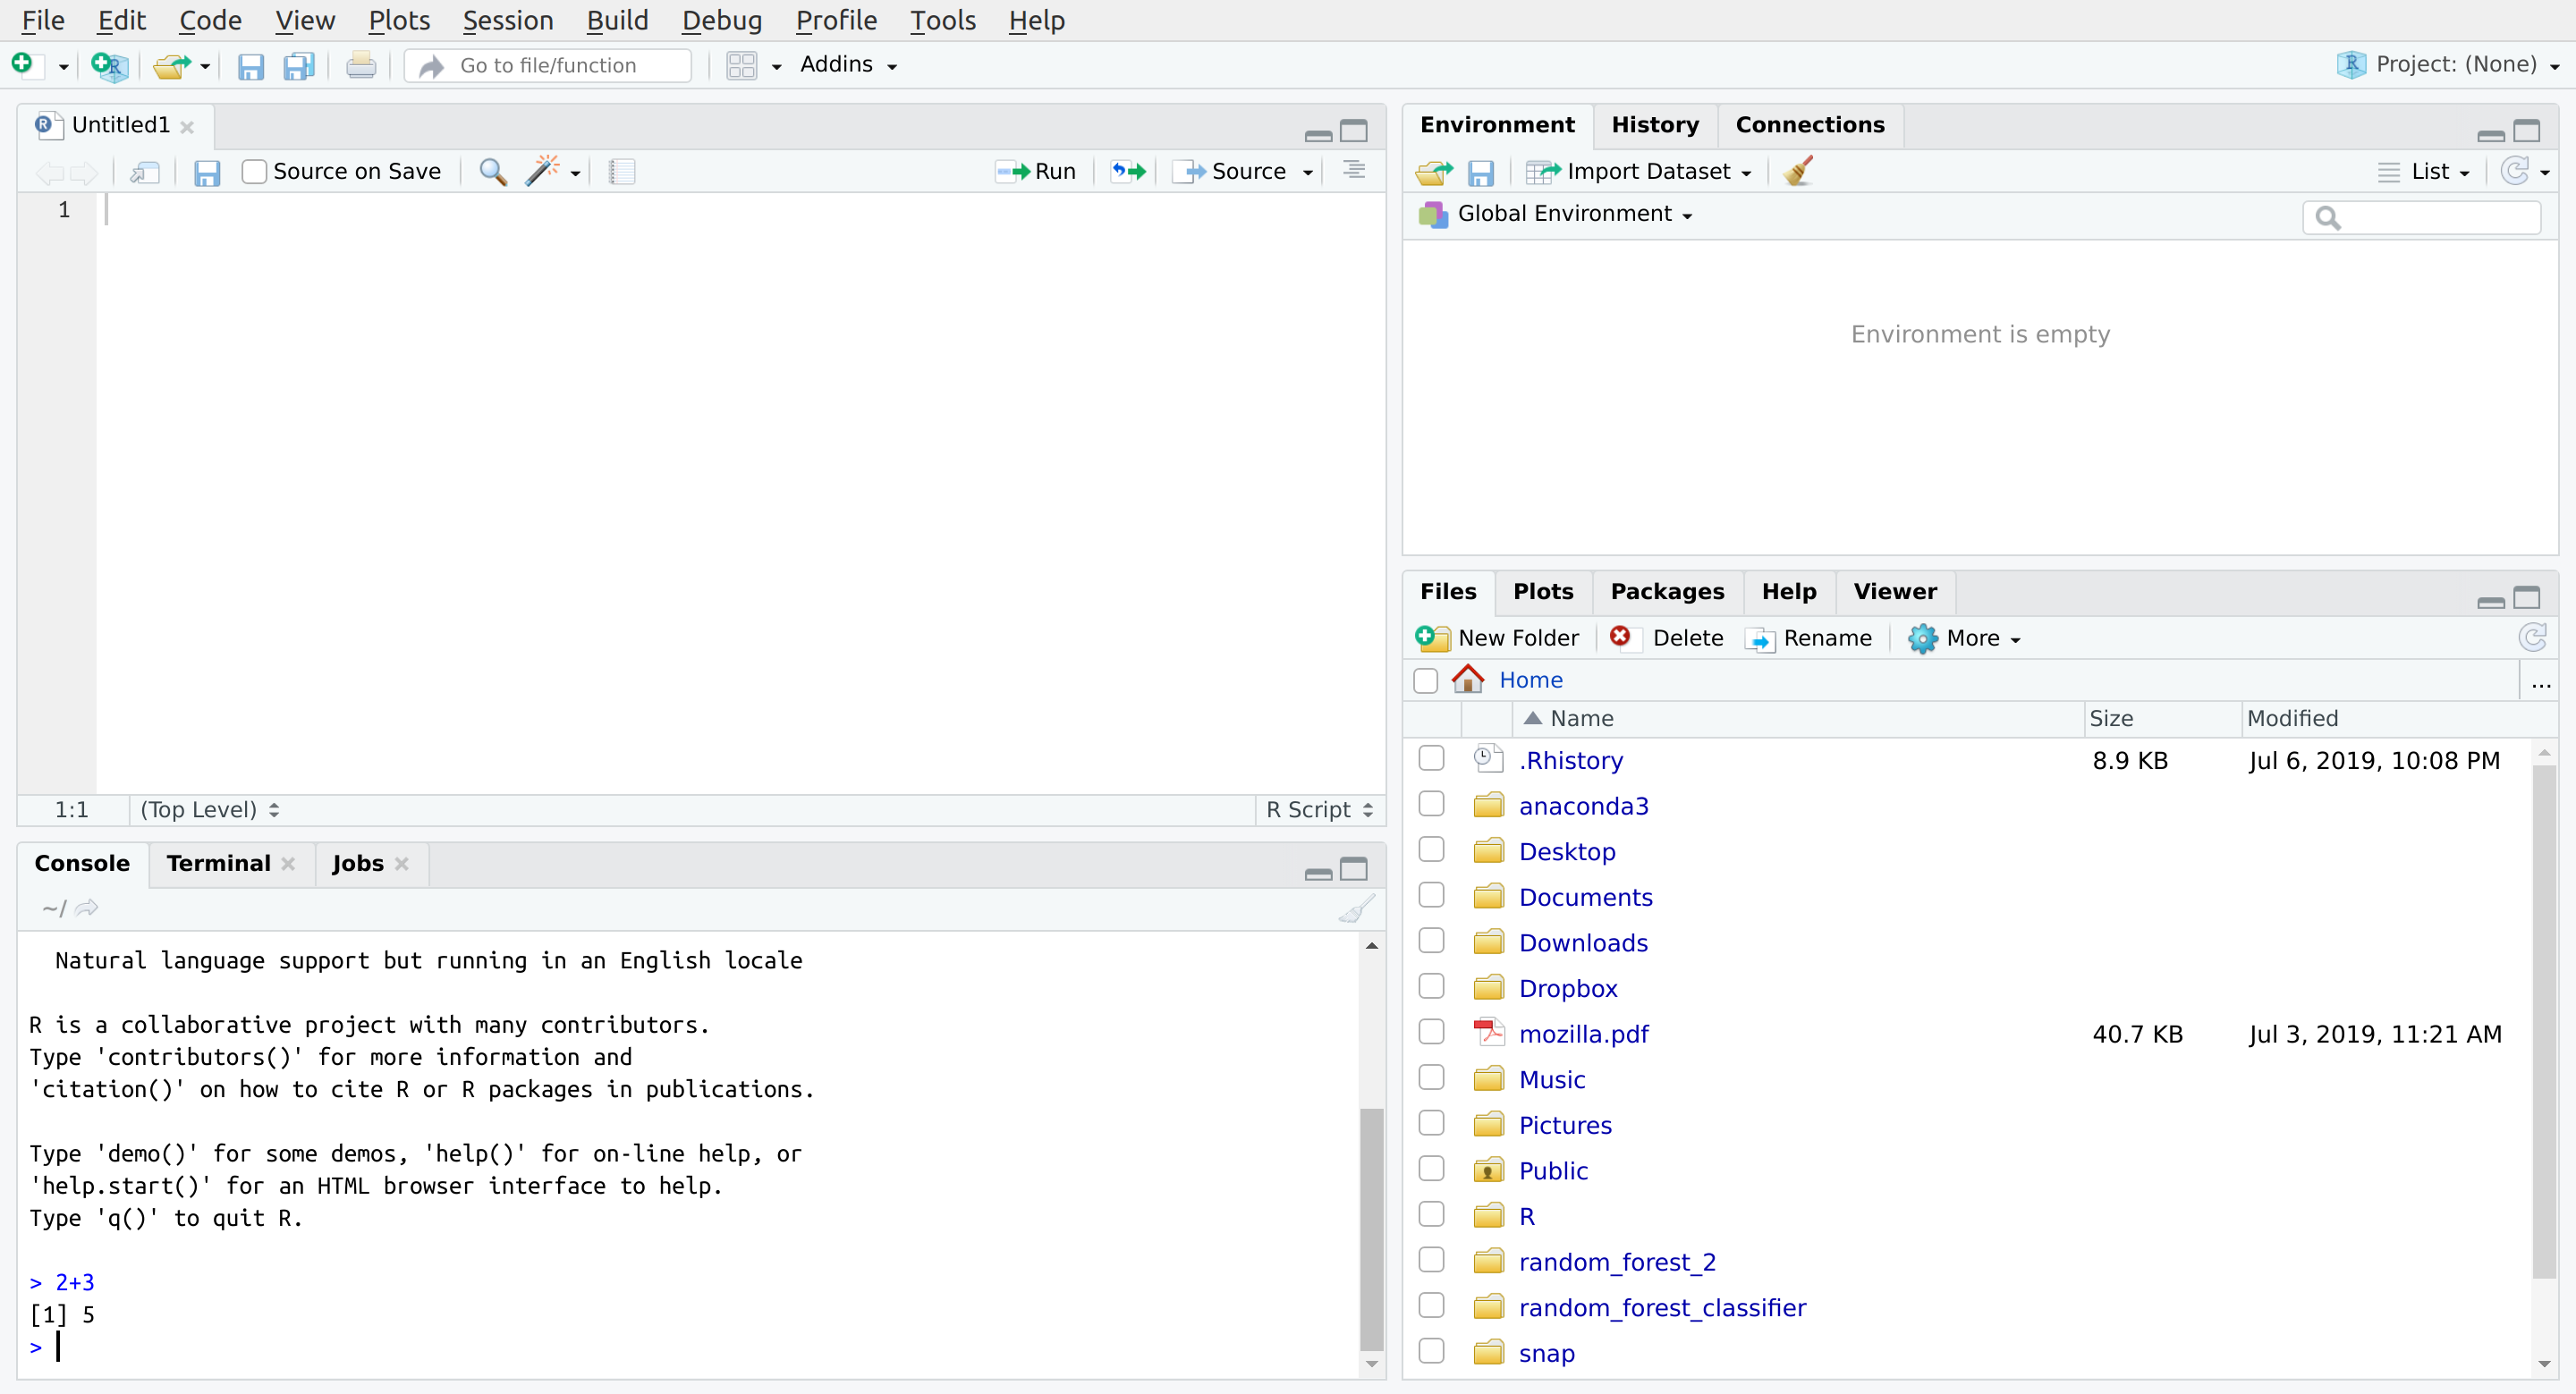Open the More dropdown in Files pane
The width and height of the screenshot is (2576, 1394).
coord(1964,638)
